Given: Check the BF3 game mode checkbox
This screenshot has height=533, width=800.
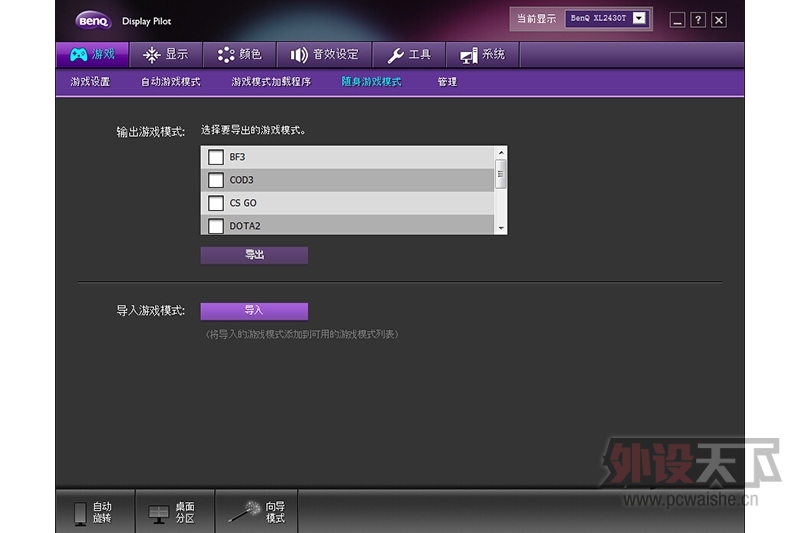Looking at the screenshot, I should pyautogui.click(x=215, y=157).
